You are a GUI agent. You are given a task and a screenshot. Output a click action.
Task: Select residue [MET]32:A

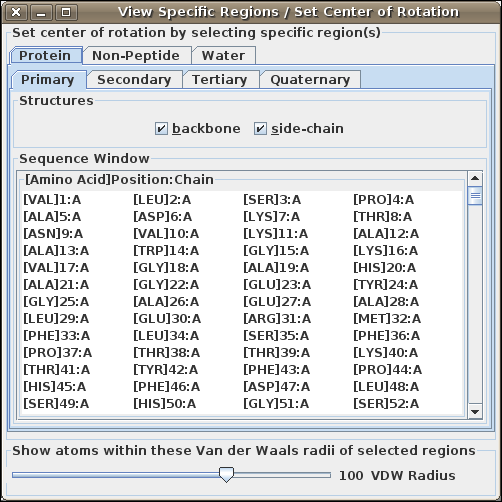[x=387, y=319]
